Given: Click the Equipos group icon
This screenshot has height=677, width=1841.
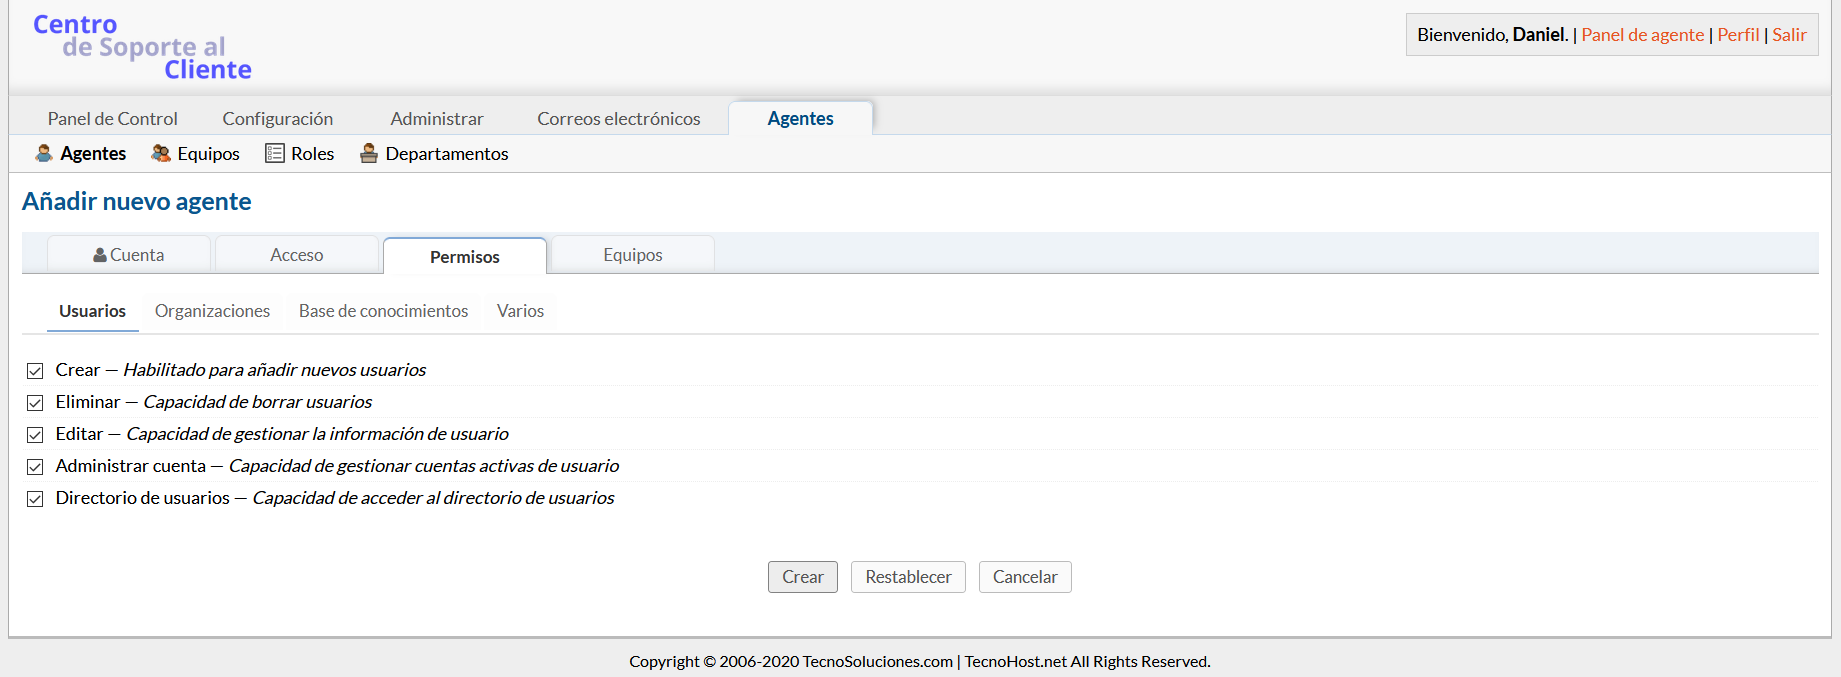Looking at the screenshot, I should point(161,153).
